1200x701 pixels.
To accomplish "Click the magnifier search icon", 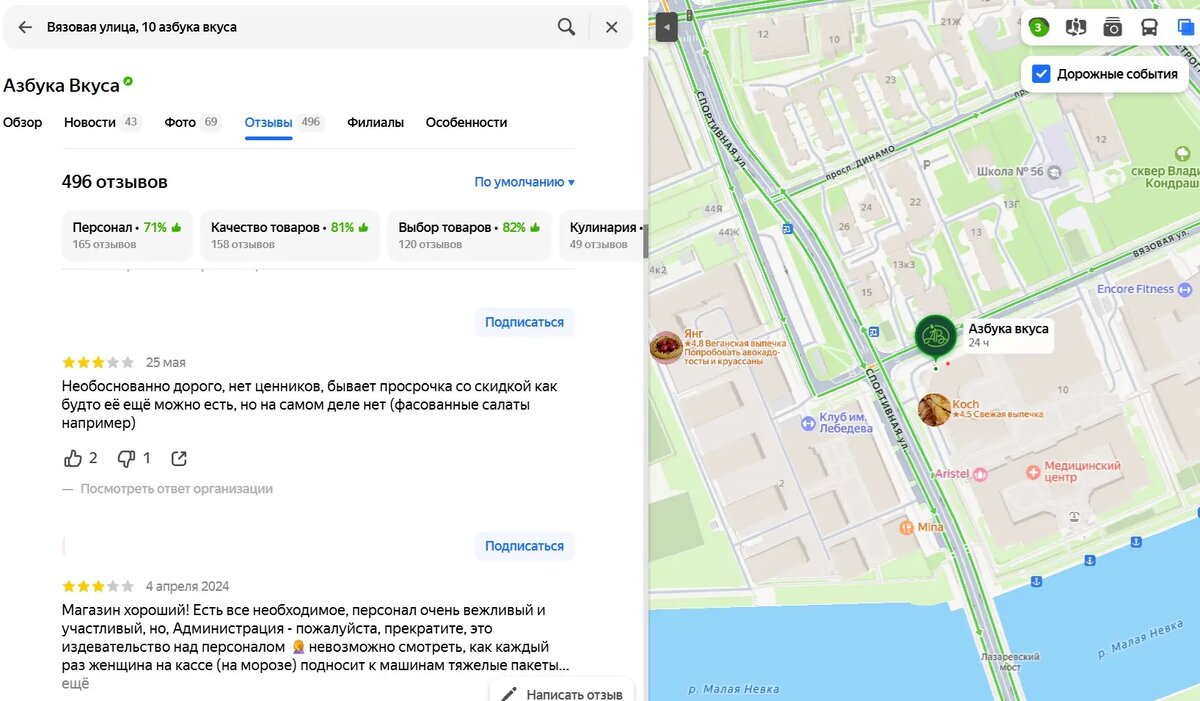I will [566, 27].
